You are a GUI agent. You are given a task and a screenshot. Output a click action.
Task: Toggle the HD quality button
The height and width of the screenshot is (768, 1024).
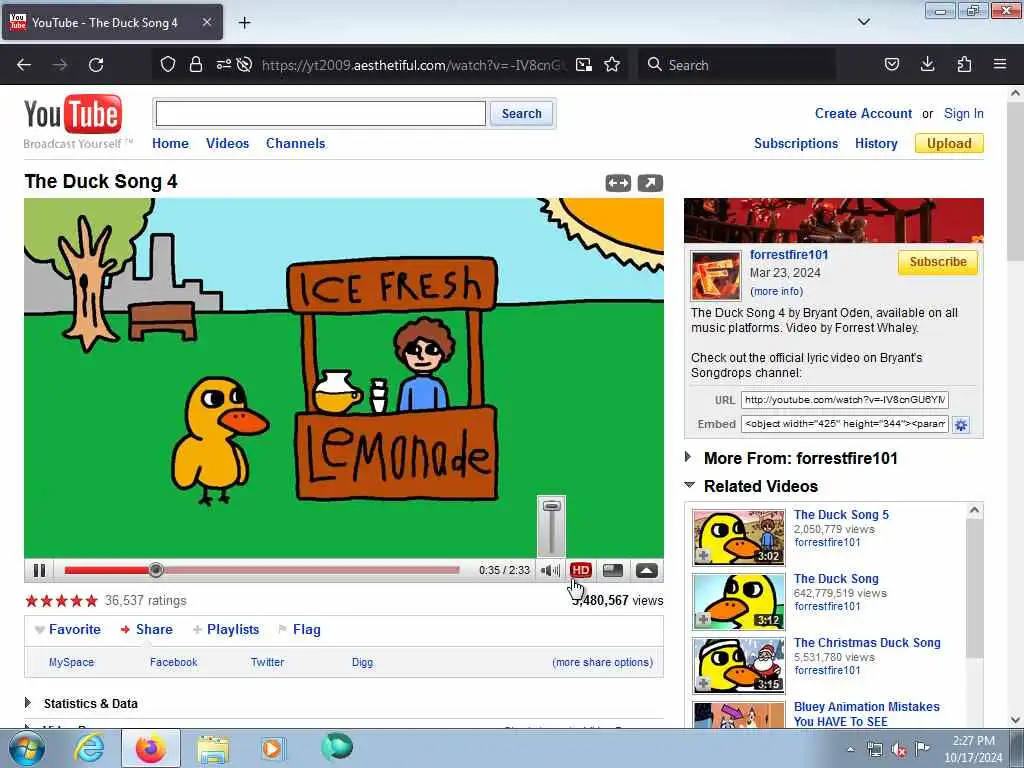pos(581,570)
